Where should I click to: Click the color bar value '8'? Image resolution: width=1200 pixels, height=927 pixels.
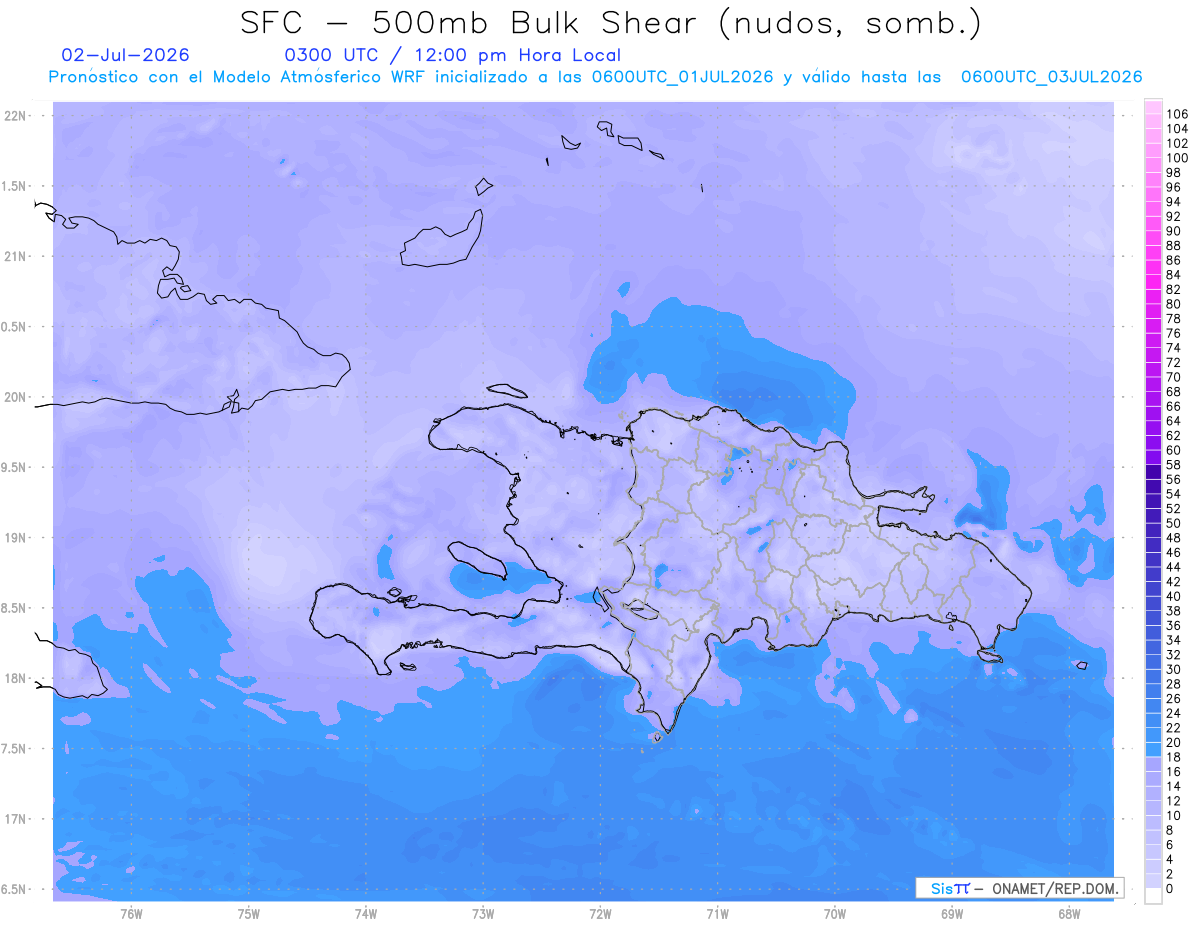click(x=1170, y=830)
